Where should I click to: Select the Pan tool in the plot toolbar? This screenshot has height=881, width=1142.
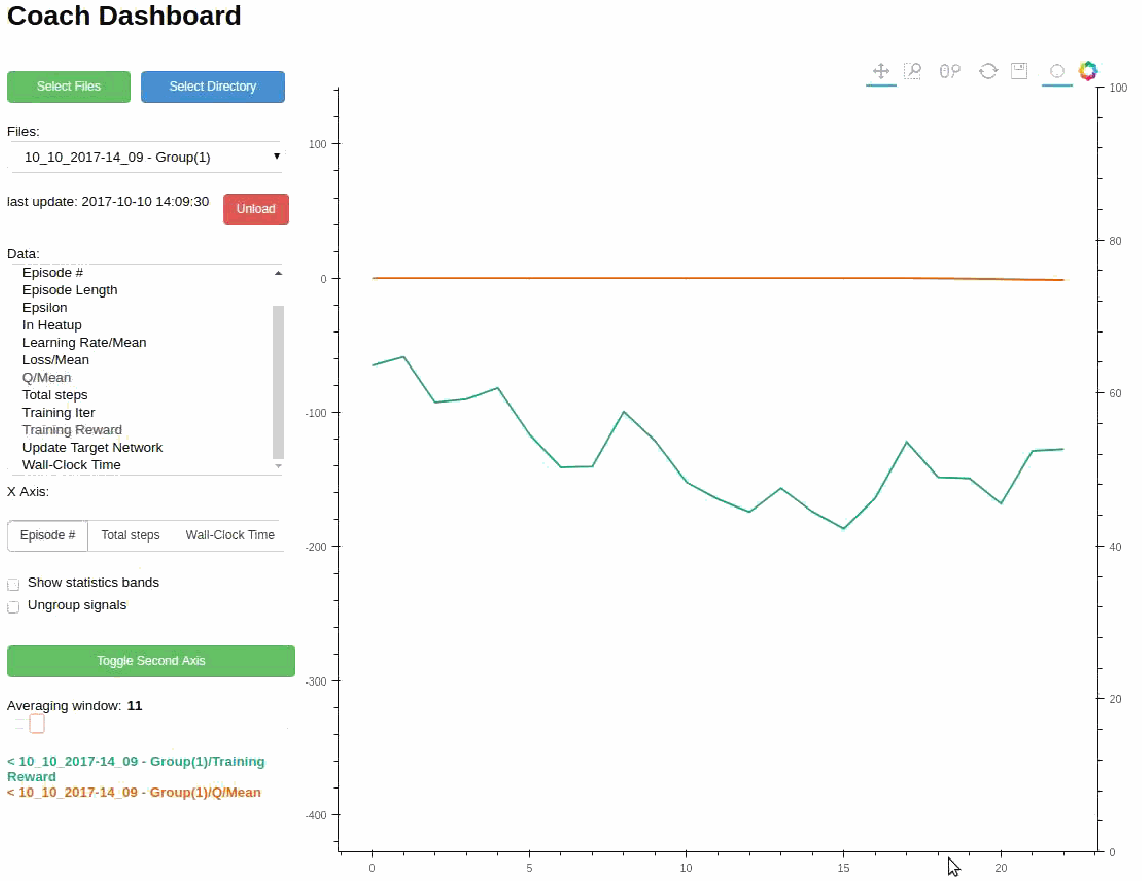click(x=881, y=71)
